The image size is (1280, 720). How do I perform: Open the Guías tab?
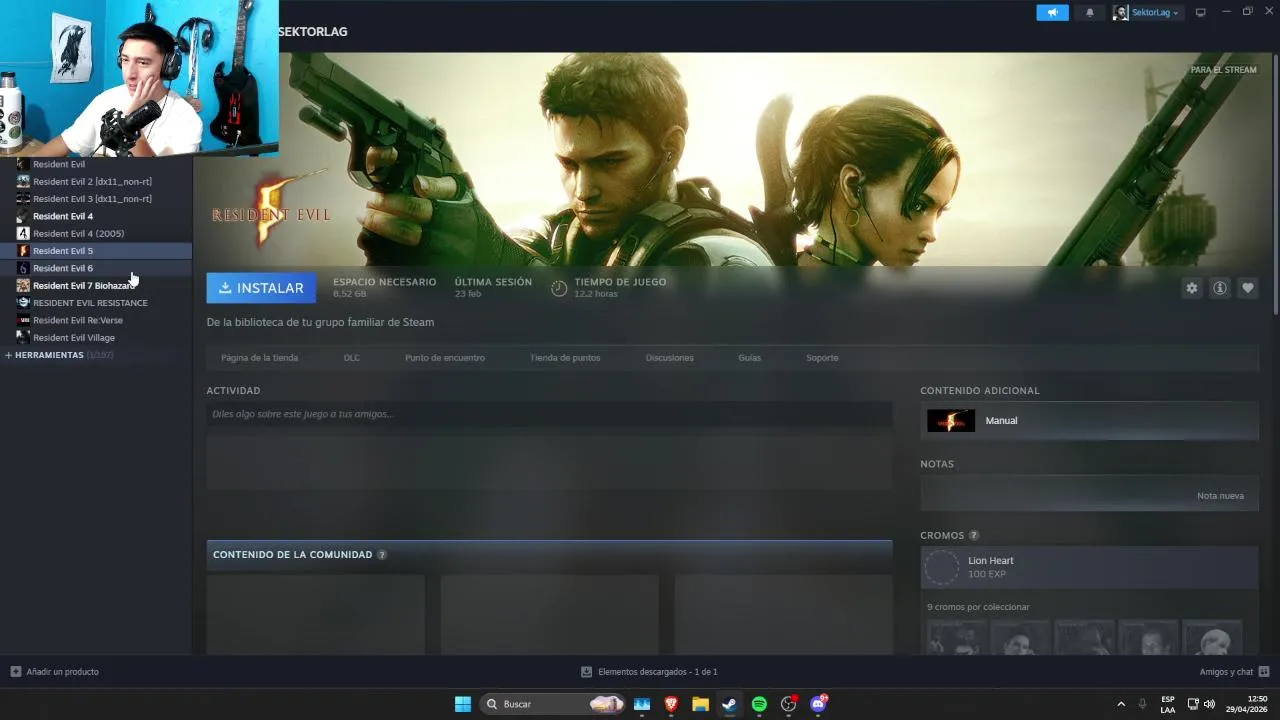749,358
